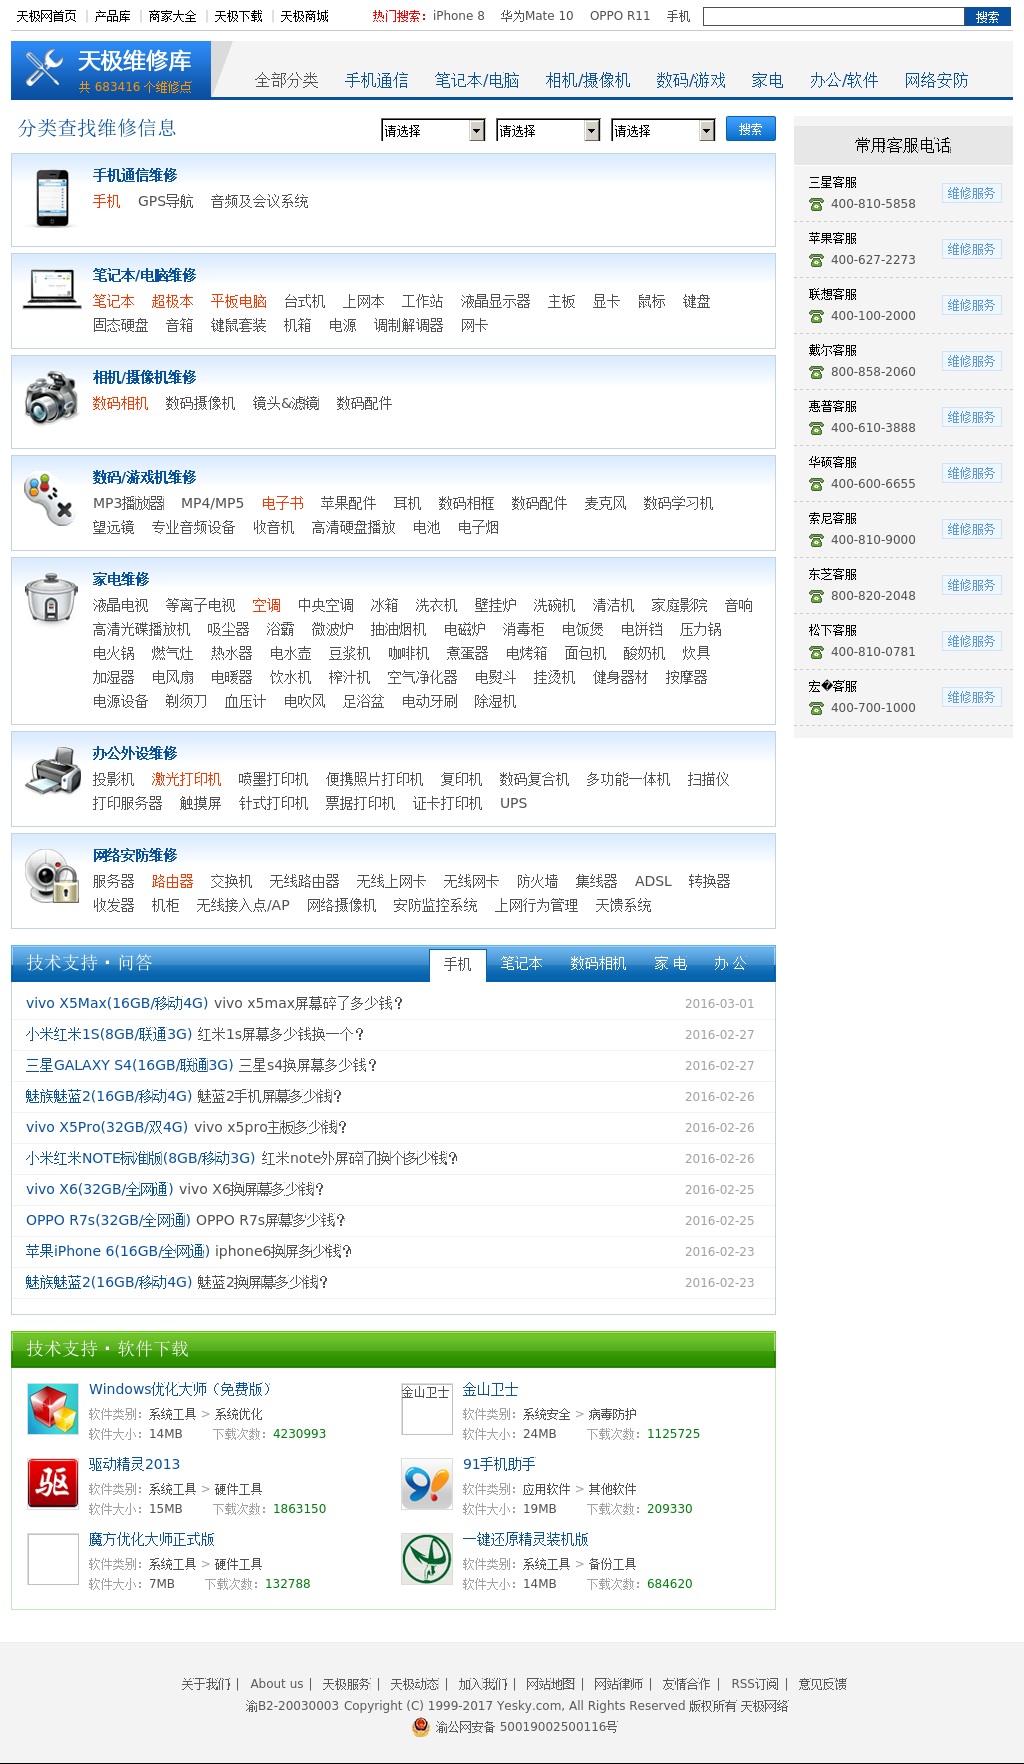Screen dimensions: 1024x1764
Task: Click the police badge icon in footer
Action: click(x=421, y=1727)
